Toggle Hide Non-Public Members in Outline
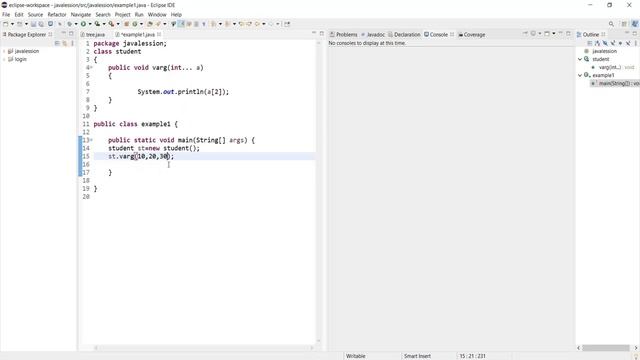The width and height of the screenshot is (640, 360). [620, 43]
